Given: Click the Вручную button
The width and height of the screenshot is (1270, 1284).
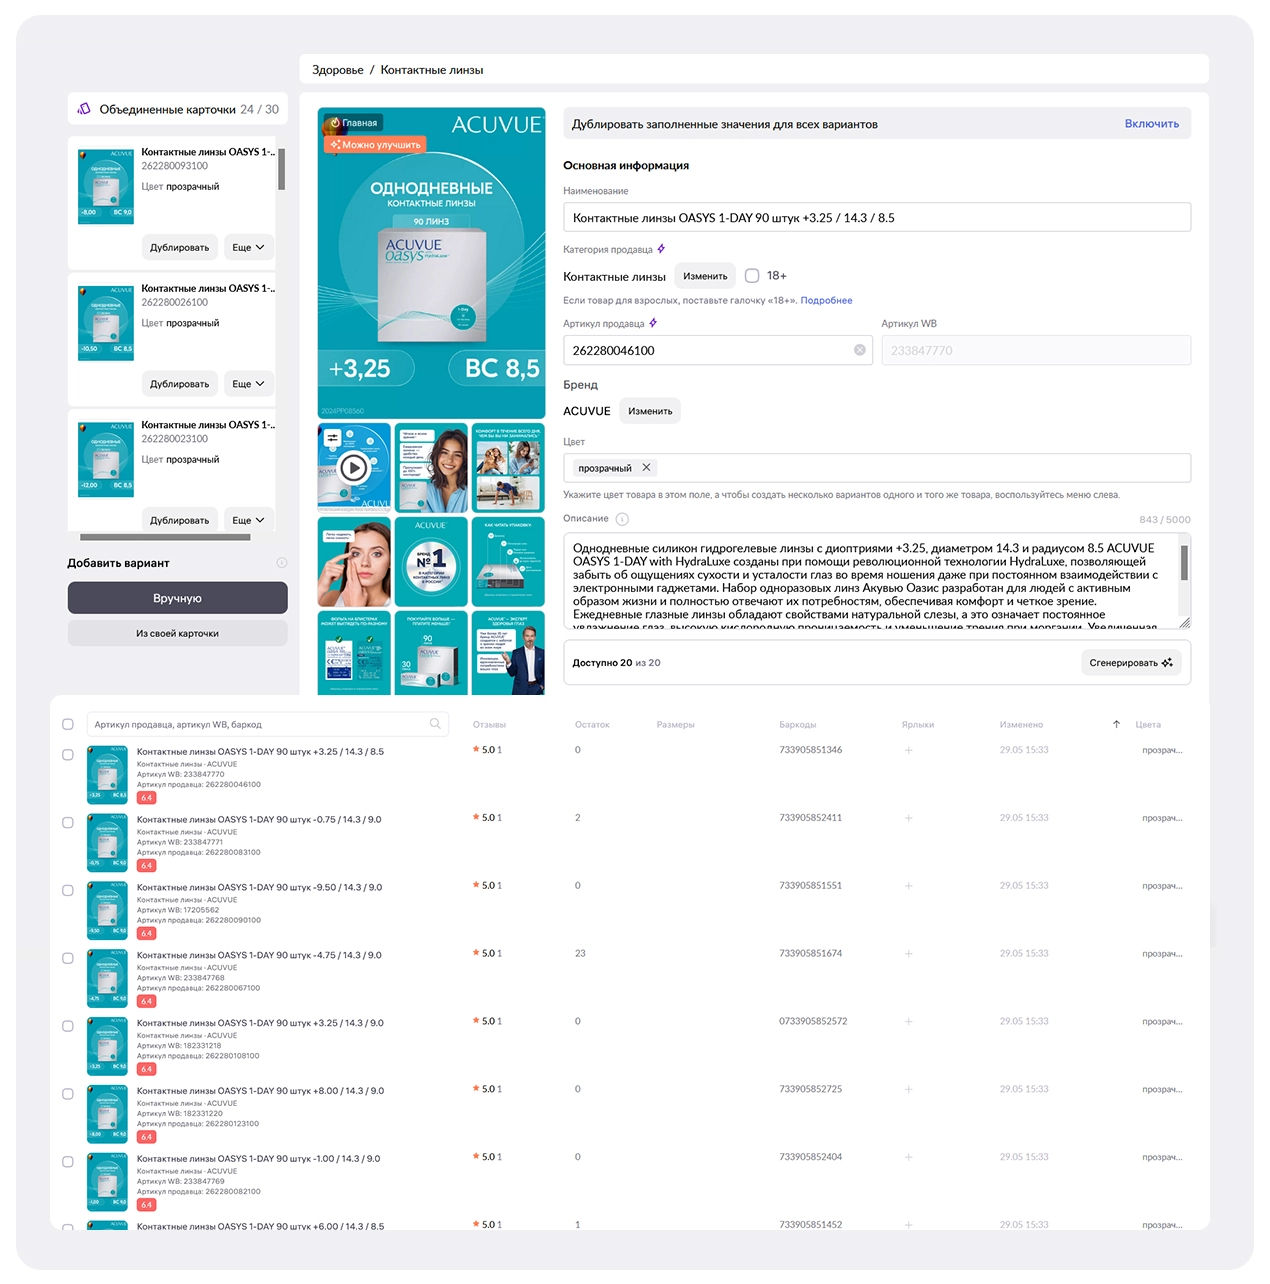Looking at the screenshot, I should tap(178, 598).
